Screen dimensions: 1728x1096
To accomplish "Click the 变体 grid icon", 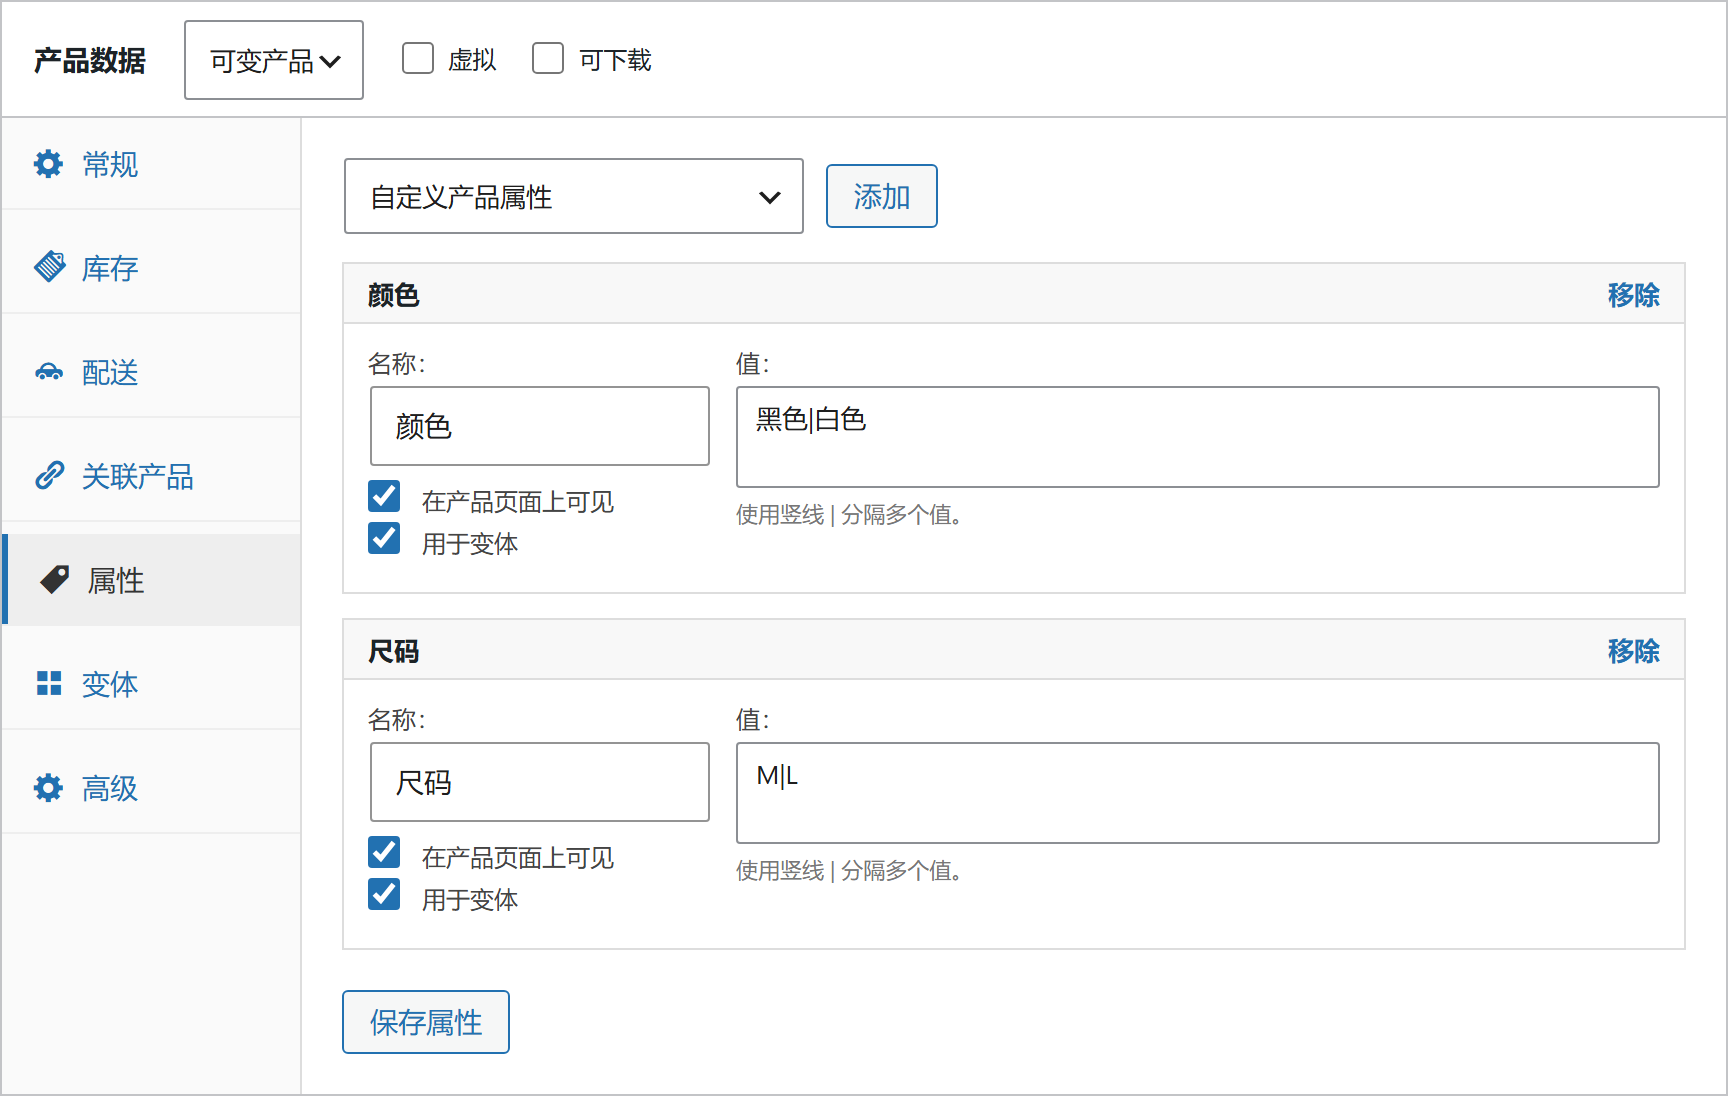I will [49, 684].
